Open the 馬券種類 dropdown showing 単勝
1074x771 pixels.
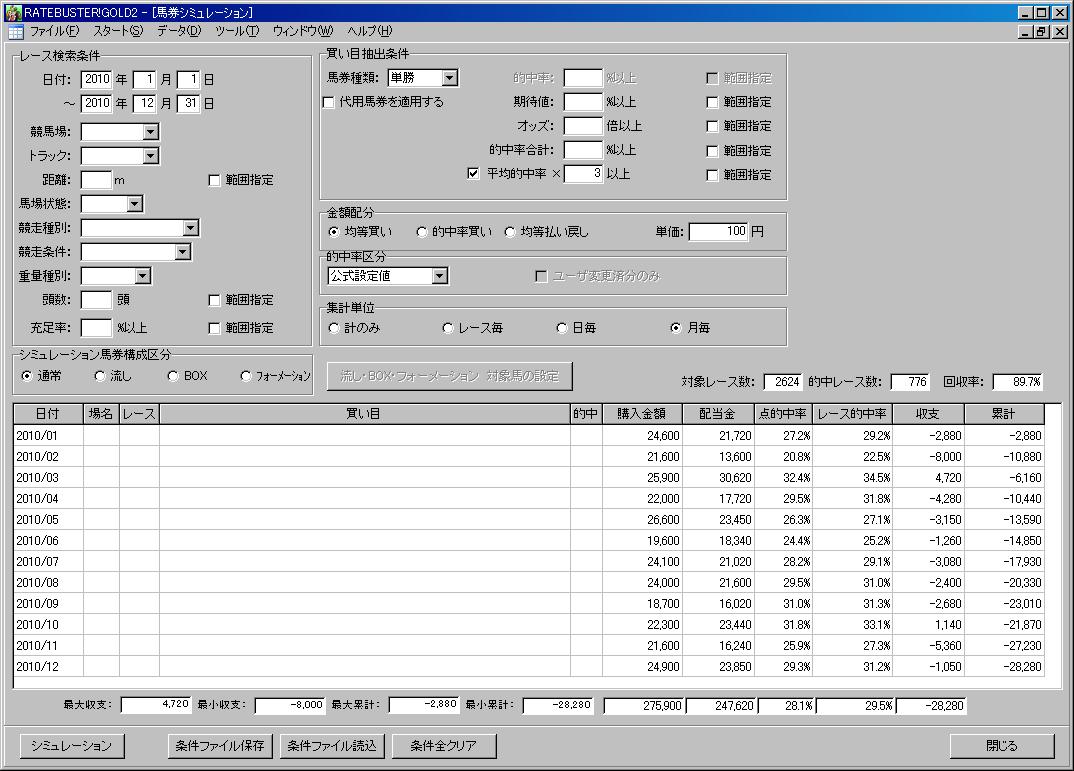coord(449,78)
